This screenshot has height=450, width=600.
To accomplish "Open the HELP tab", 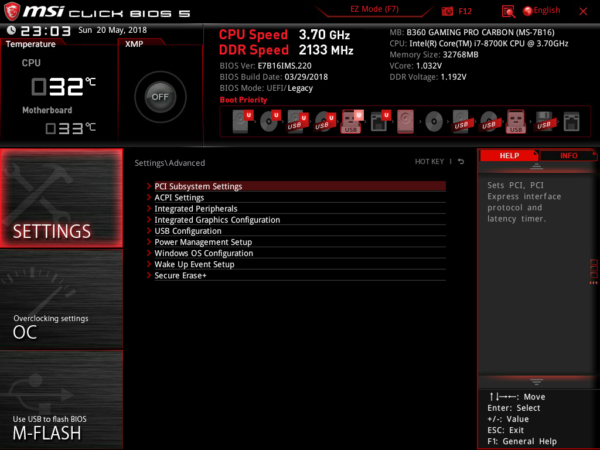I will [509, 155].
